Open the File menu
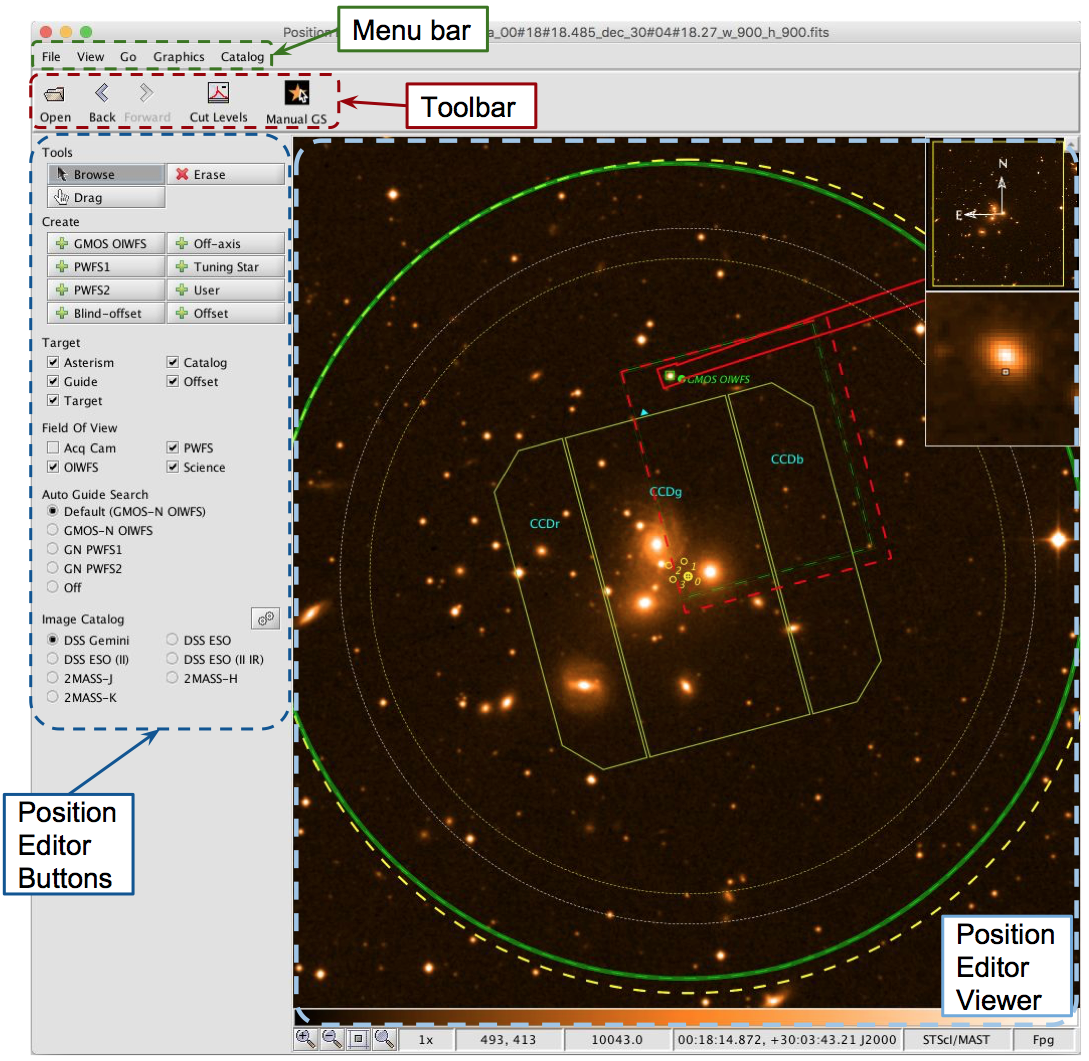The height and width of the screenshot is (1061, 1089). [x=51, y=57]
